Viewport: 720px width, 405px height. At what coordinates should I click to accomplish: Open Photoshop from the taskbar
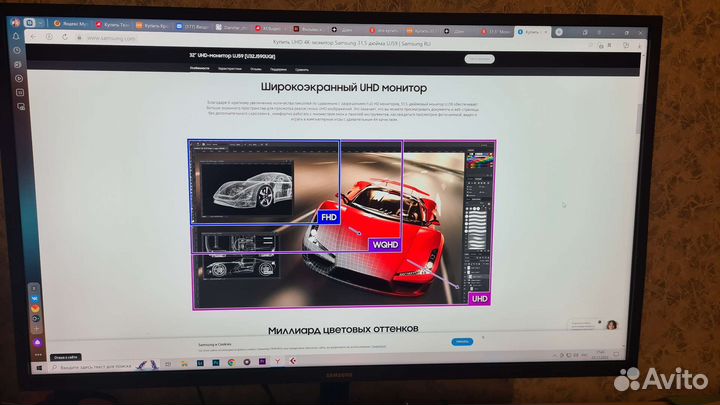(x=216, y=363)
